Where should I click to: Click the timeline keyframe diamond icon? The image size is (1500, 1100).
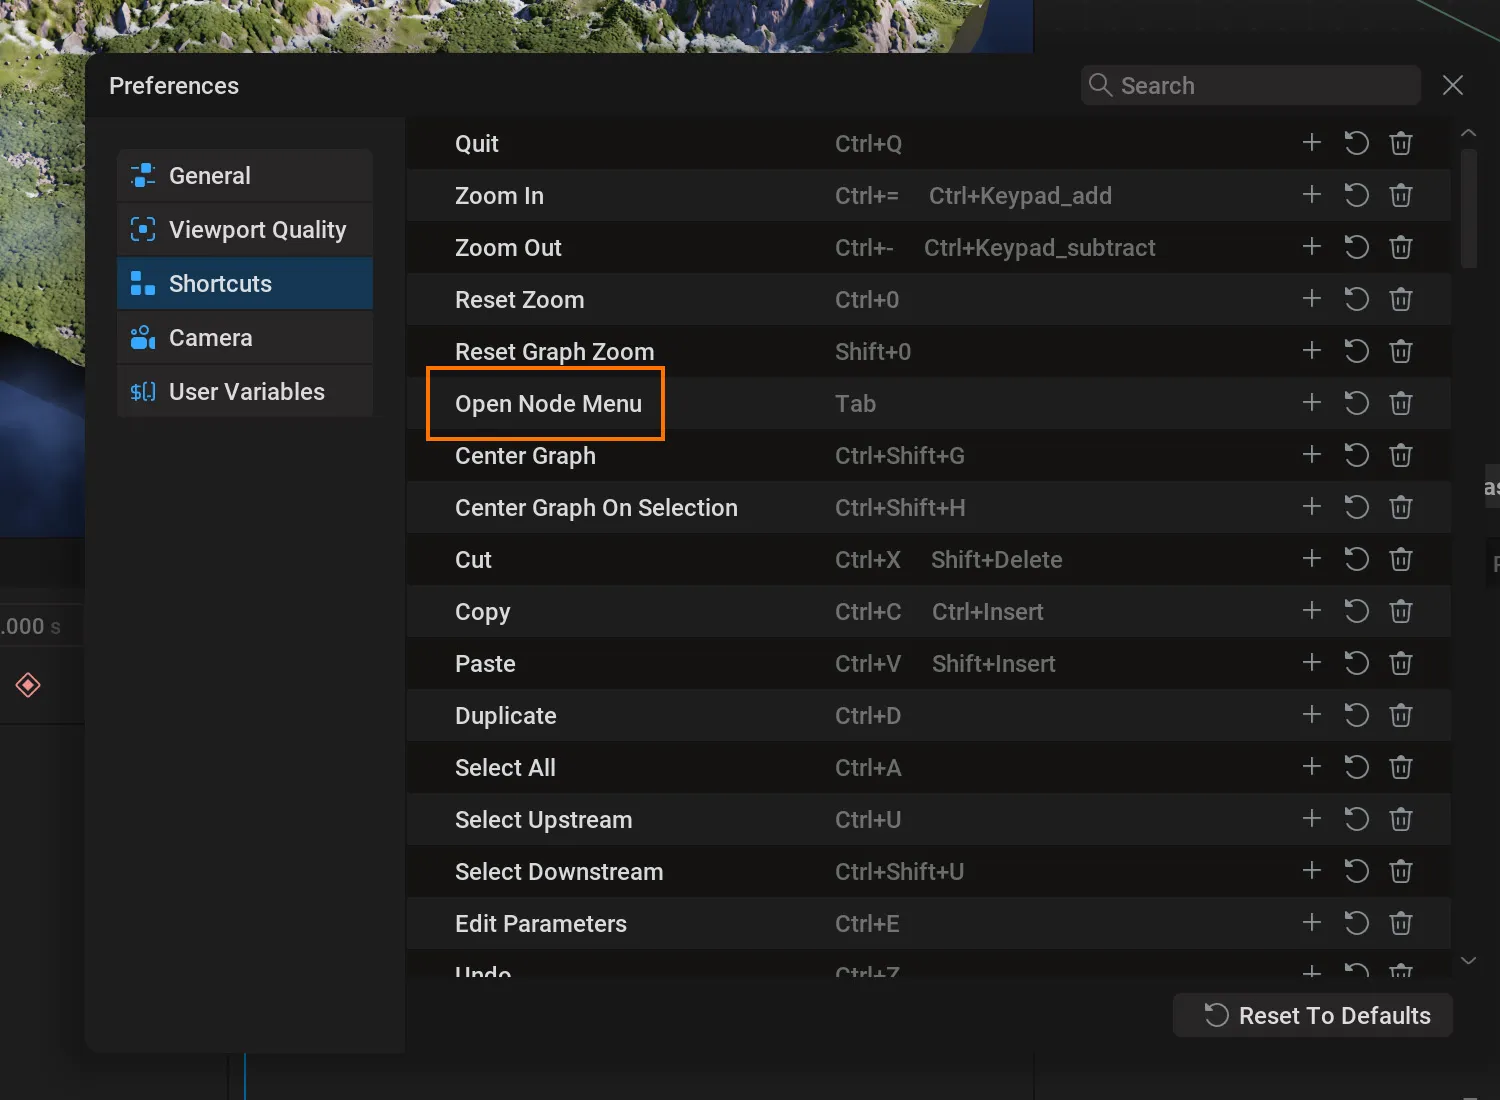[28, 685]
